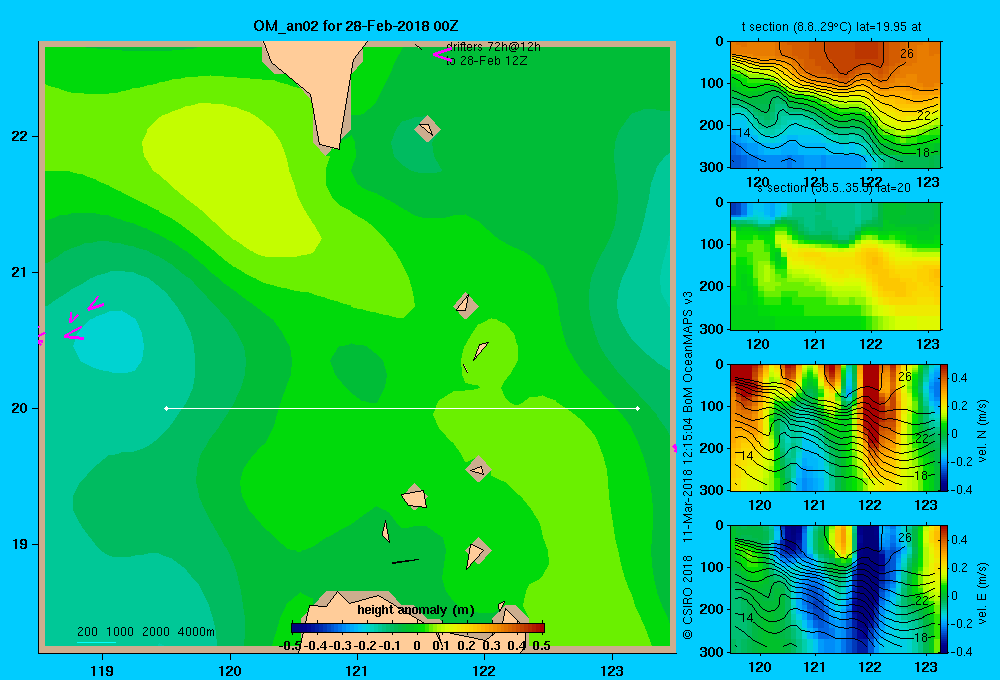The height and width of the screenshot is (680, 1000).
Task: Select the "height anomaly (m)" label
Action: point(416,610)
